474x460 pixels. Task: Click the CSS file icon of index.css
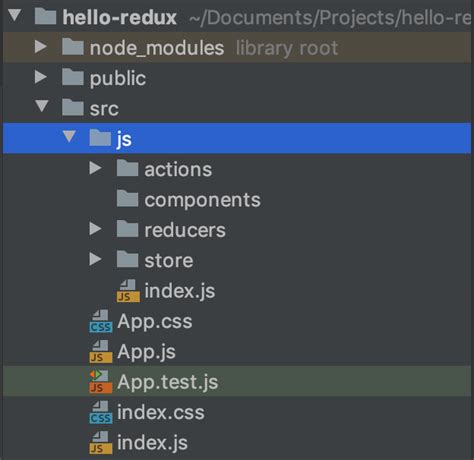[101, 412]
